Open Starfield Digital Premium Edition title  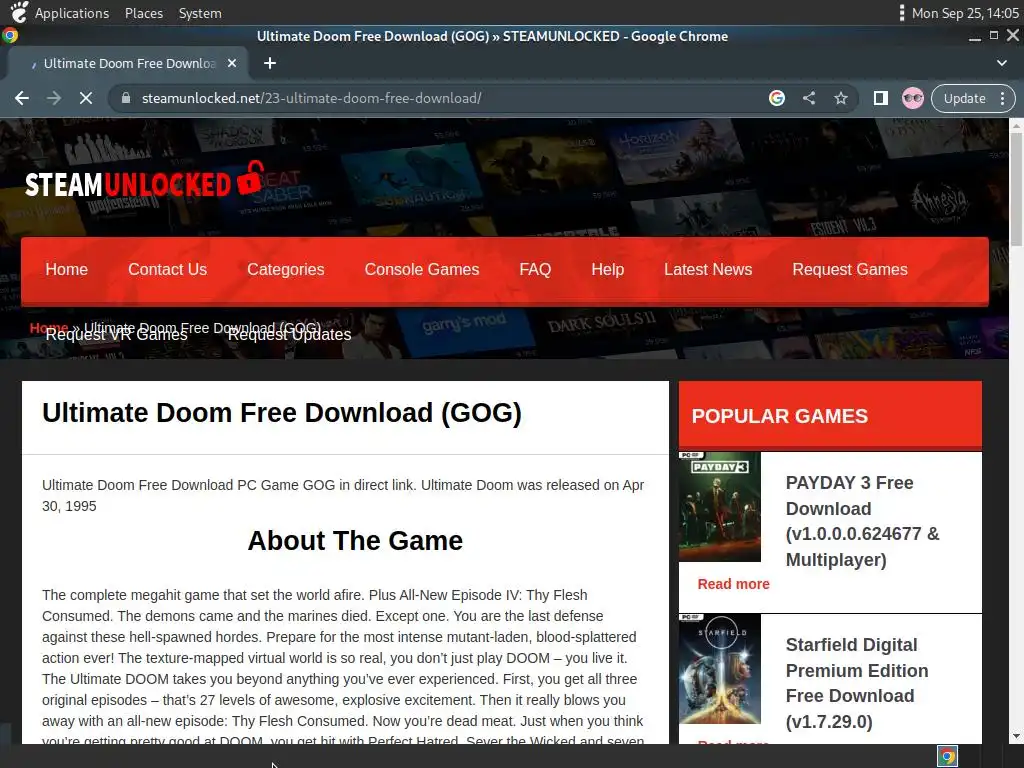(856, 683)
